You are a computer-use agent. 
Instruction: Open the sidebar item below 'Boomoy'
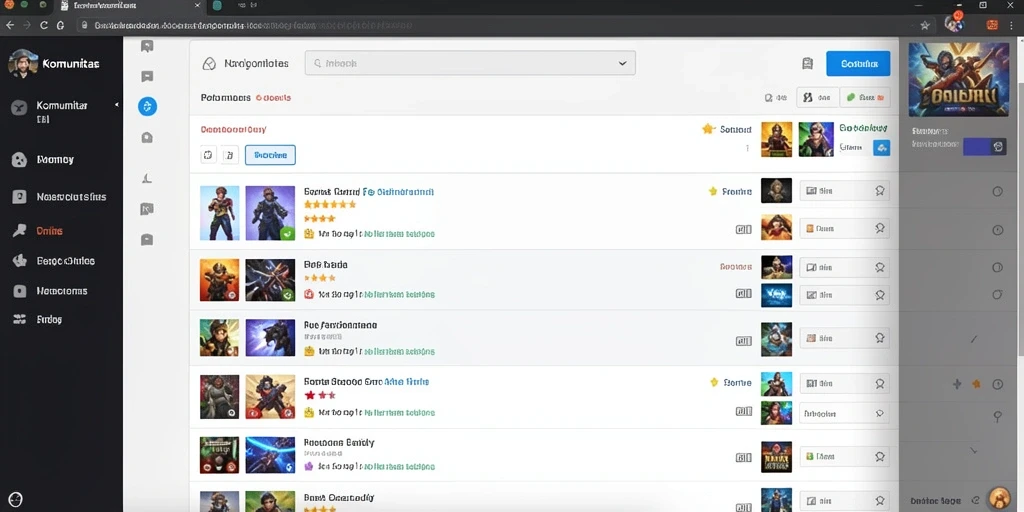click(x=59, y=197)
